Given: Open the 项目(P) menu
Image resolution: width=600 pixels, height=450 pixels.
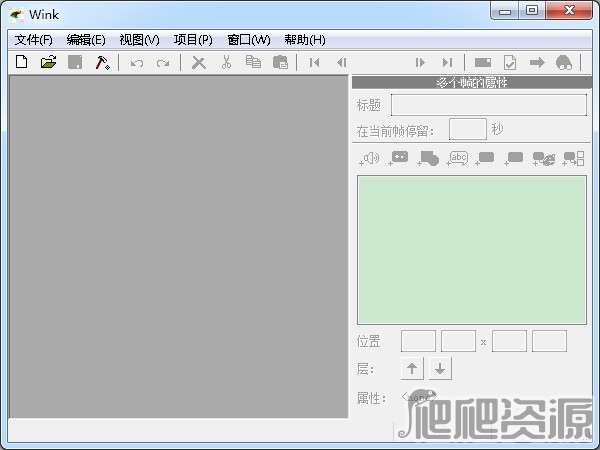Looking at the screenshot, I should click(x=193, y=40).
